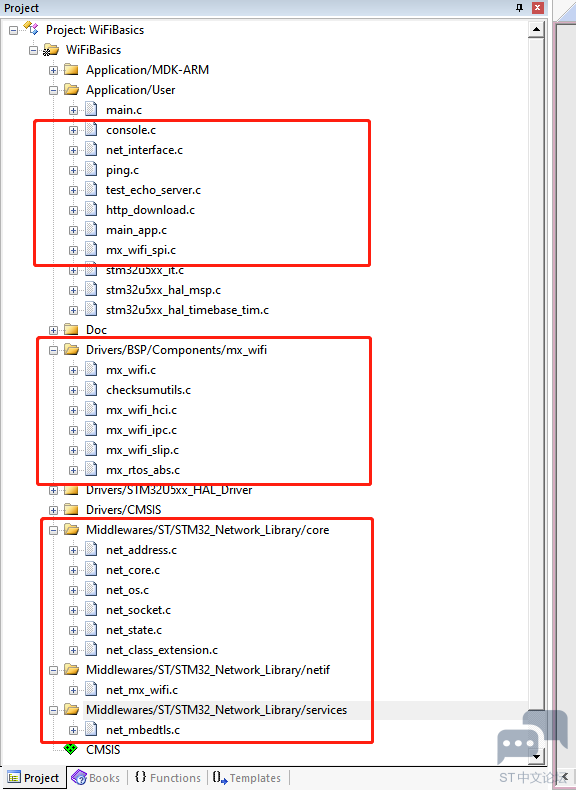
Task: Click the mx_wifi.c file icon
Action: pos(91,369)
